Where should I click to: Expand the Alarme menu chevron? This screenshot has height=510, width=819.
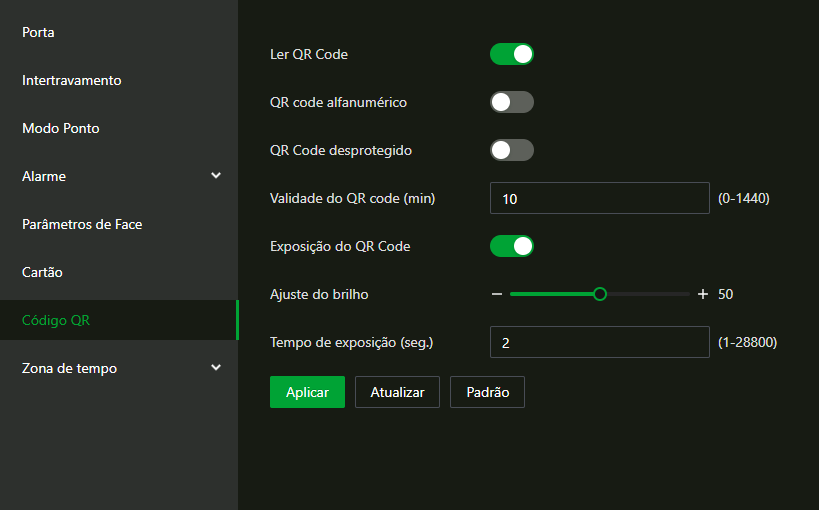click(x=216, y=176)
